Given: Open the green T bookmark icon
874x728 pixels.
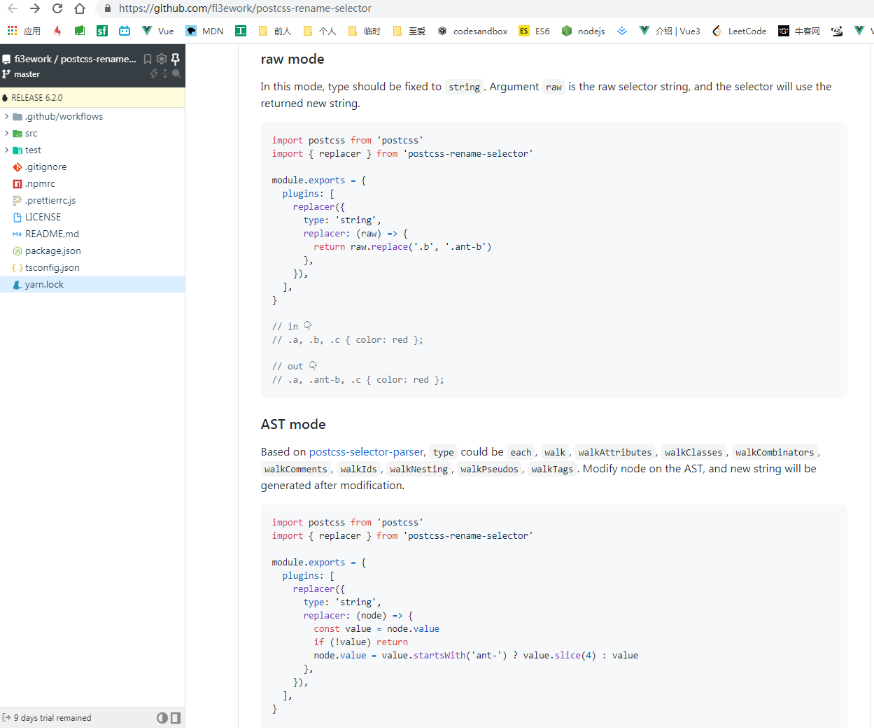Looking at the screenshot, I should click(x=241, y=31).
